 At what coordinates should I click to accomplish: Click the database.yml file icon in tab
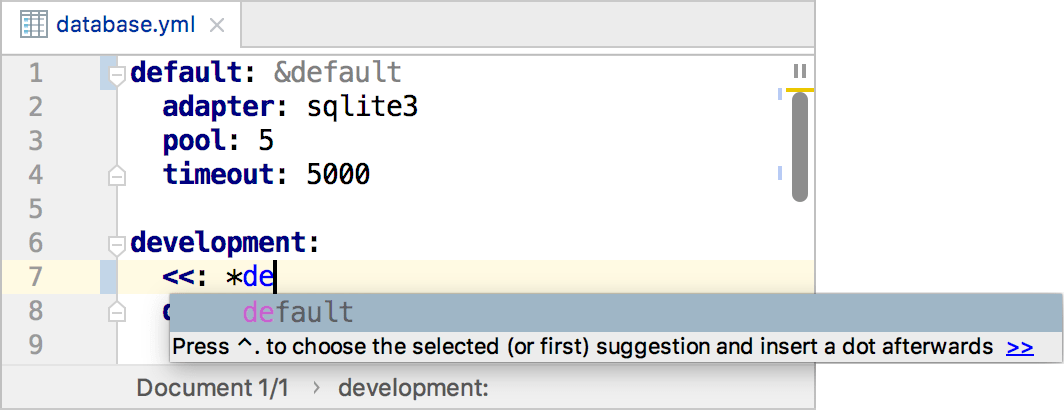click(x=34, y=24)
